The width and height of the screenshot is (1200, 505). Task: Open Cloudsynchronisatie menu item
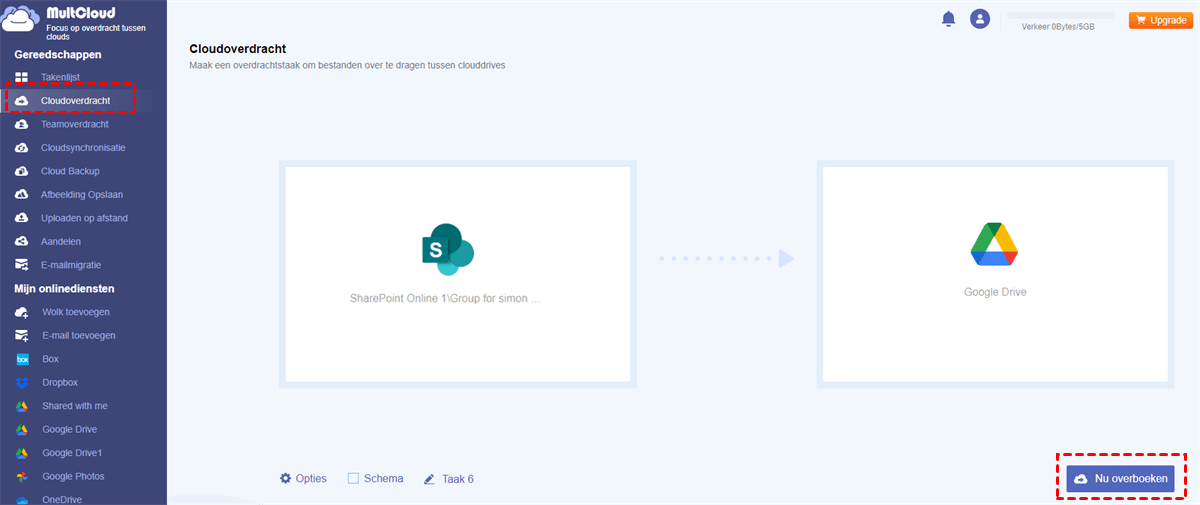point(83,147)
